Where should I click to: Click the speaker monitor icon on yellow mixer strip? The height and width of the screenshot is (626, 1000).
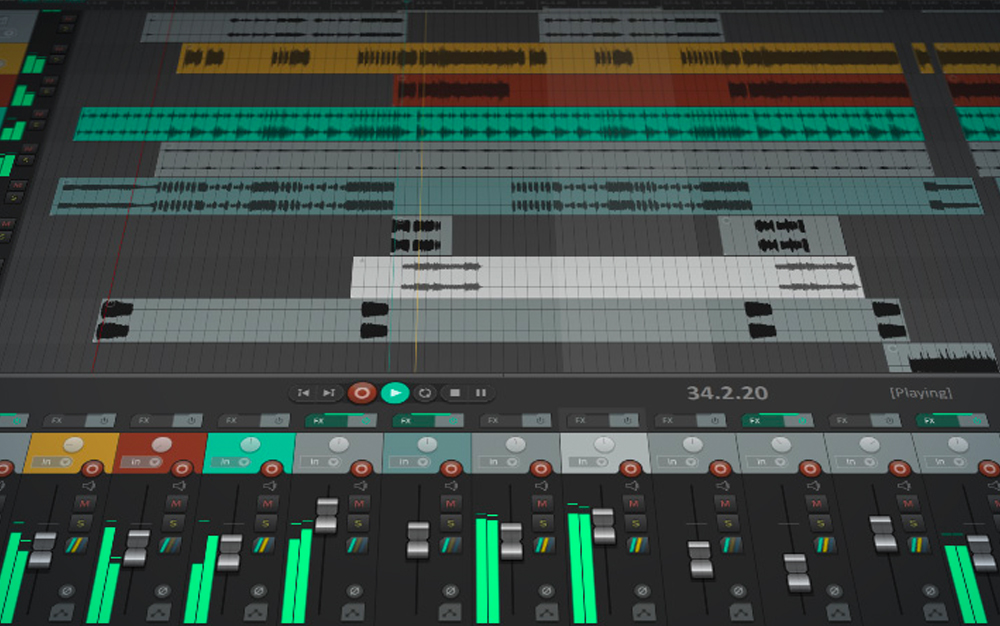click(88, 486)
